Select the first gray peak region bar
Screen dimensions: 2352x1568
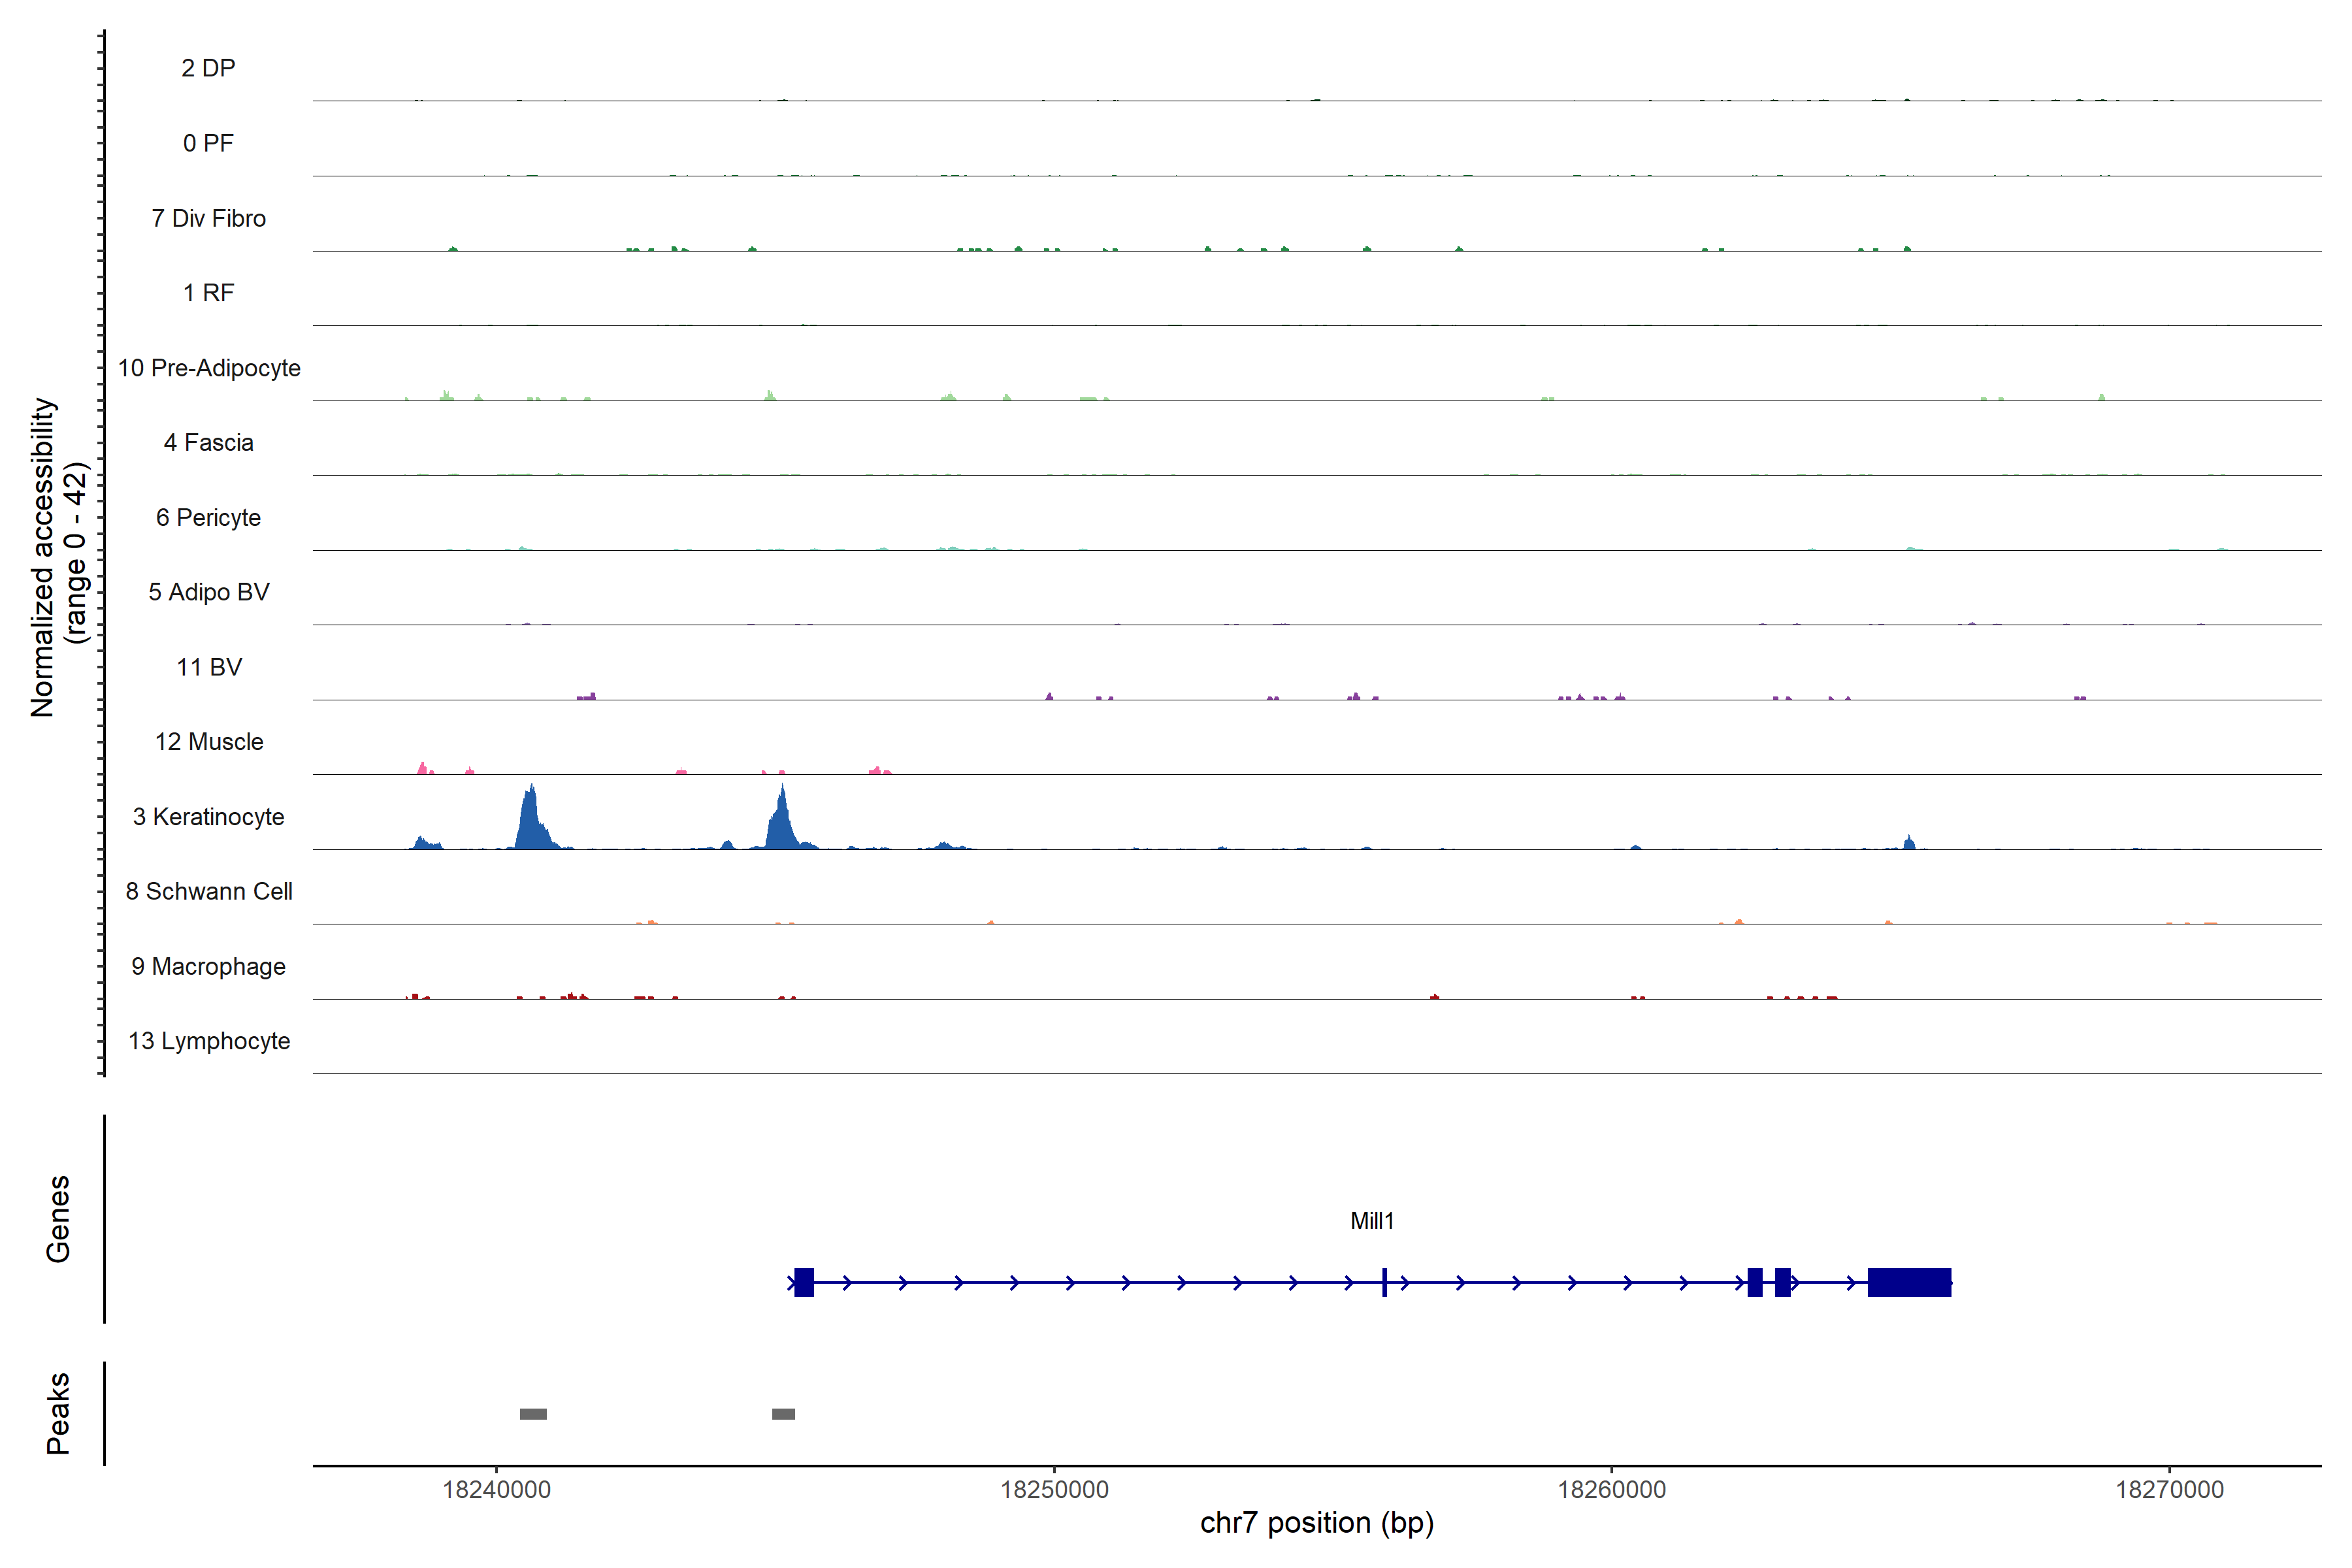coord(533,1414)
